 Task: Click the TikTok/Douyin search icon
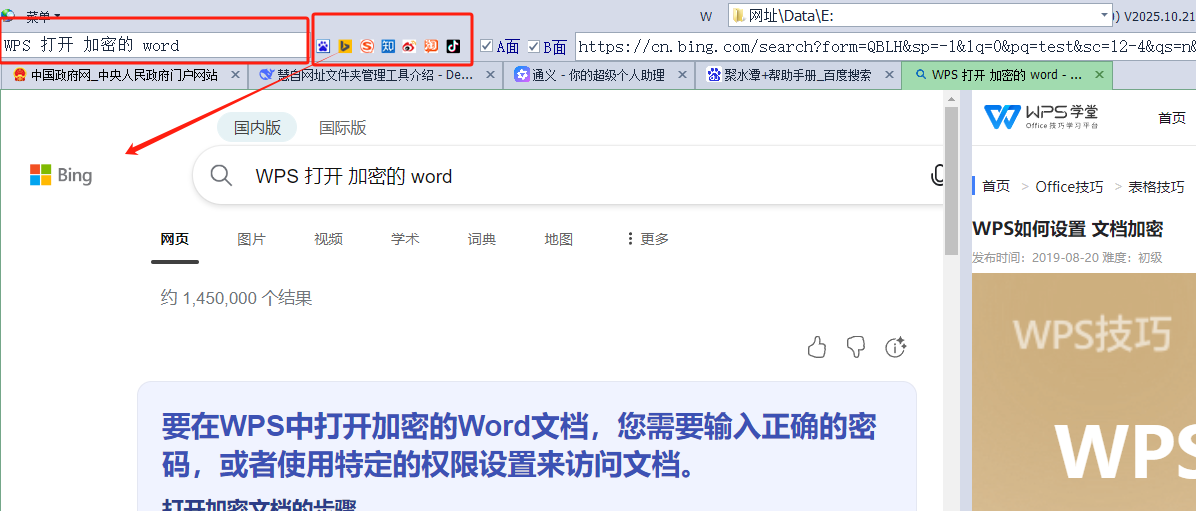click(x=453, y=46)
